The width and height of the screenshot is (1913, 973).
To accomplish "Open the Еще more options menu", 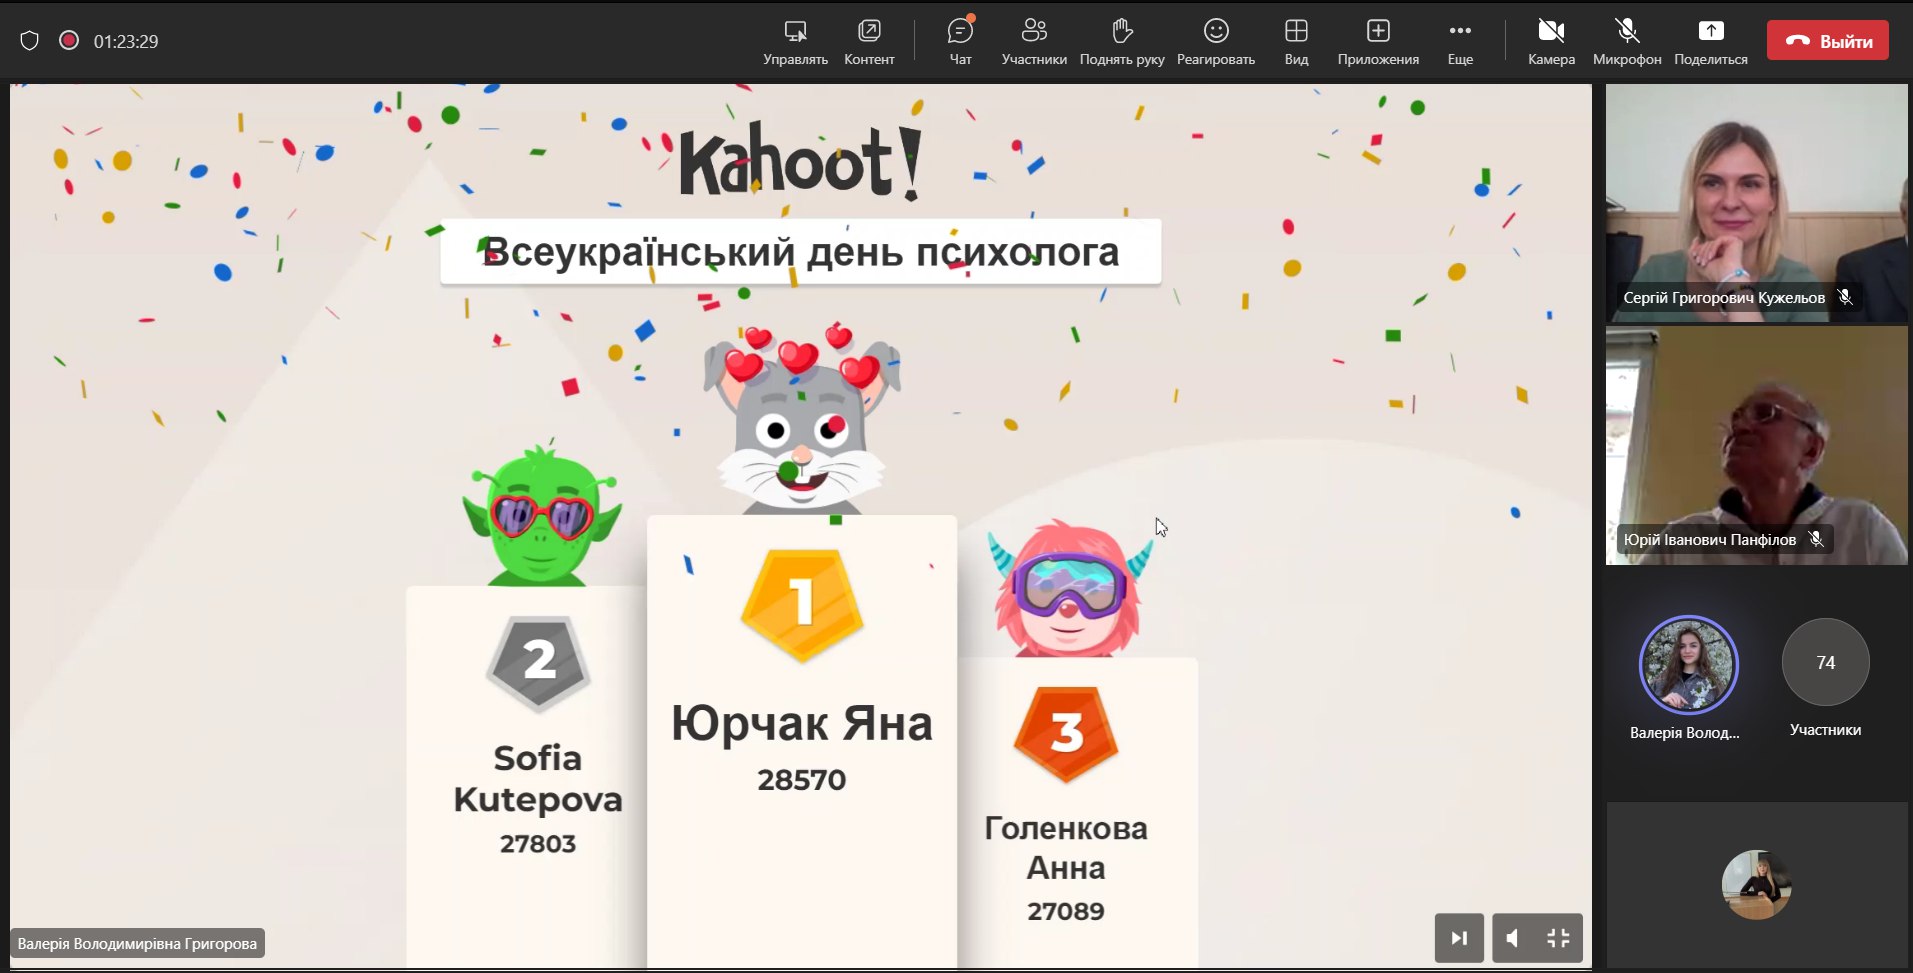I will tap(1460, 42).
